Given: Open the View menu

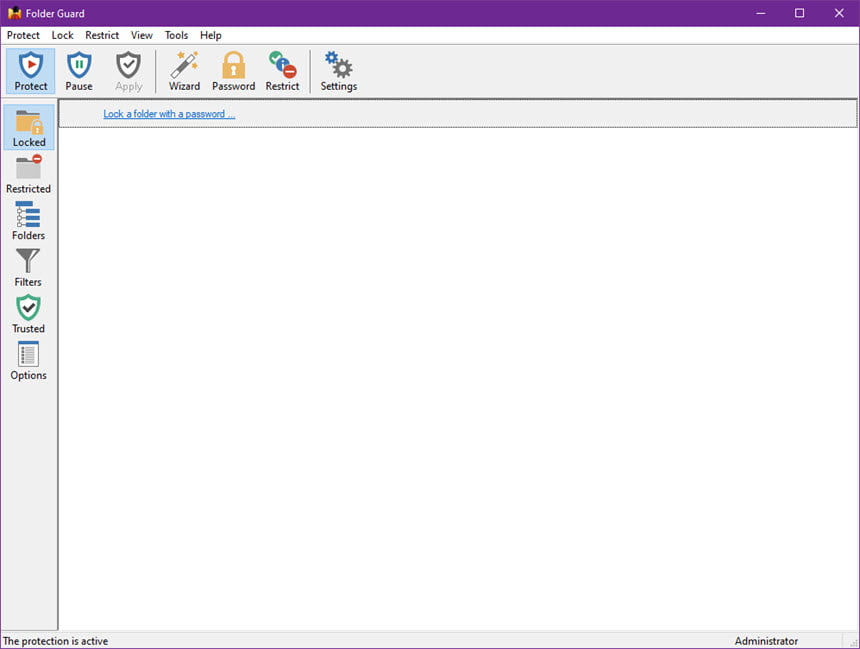Looking at the screenshot, I should [x=142, y=35].
